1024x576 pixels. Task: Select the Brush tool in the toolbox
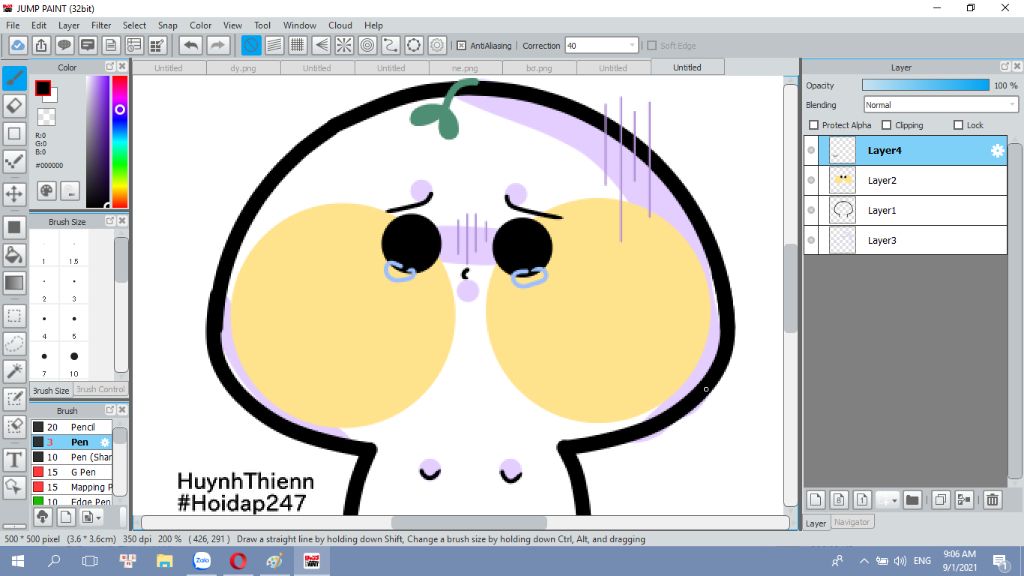click(14, 78)
